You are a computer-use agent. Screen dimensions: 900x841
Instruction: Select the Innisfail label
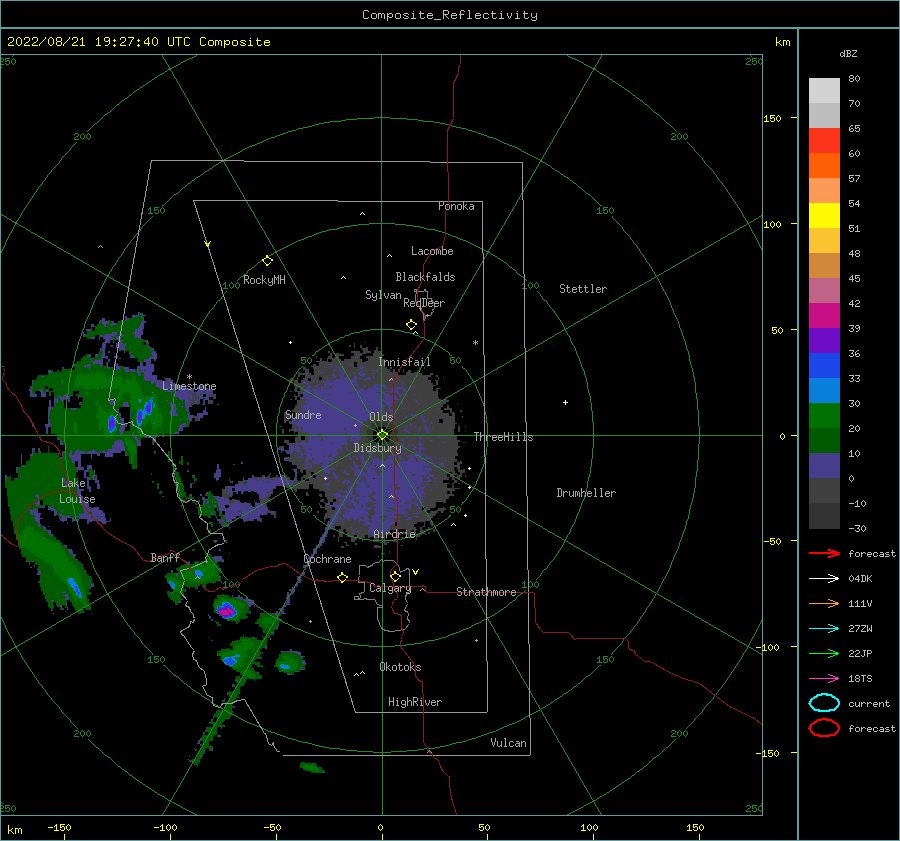point(404,362)
